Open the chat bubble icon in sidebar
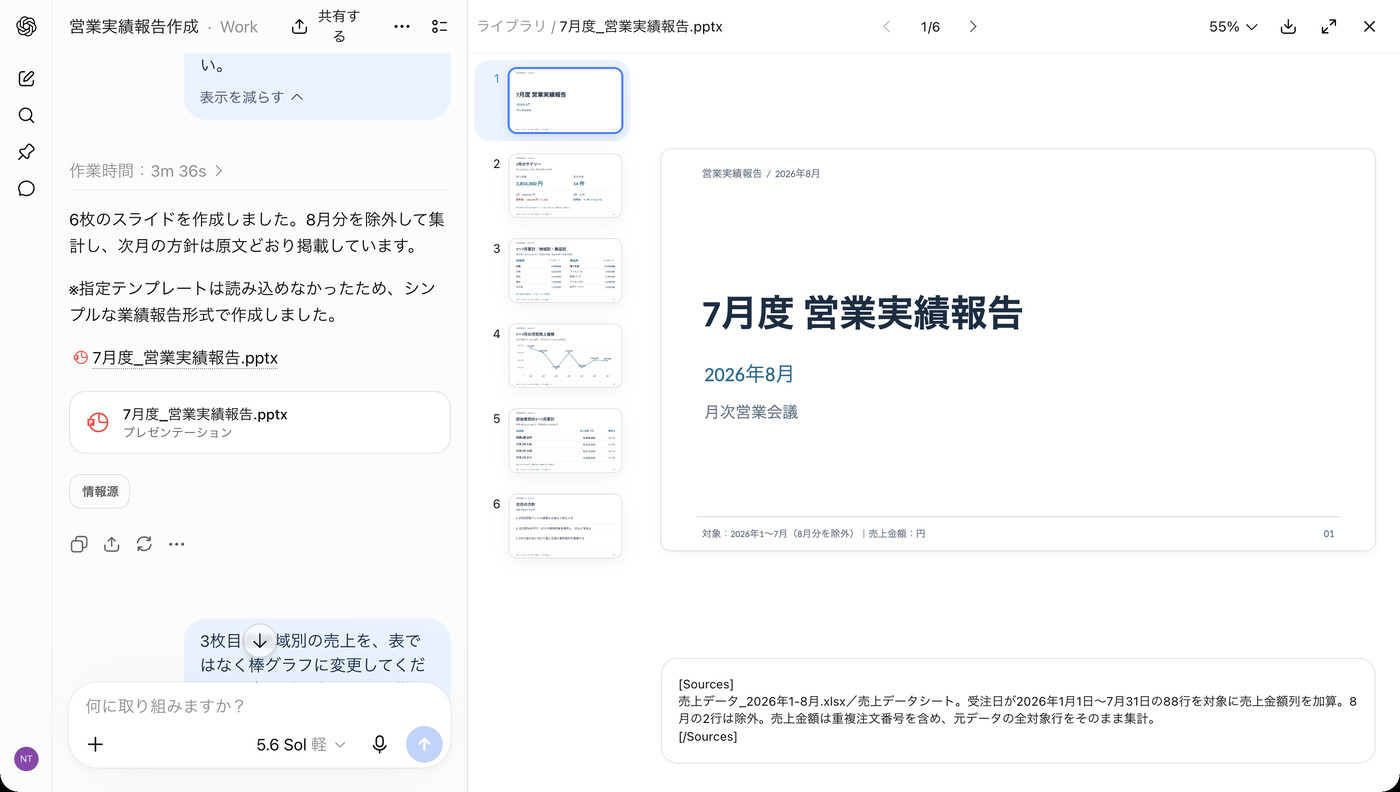 (27, 189)
